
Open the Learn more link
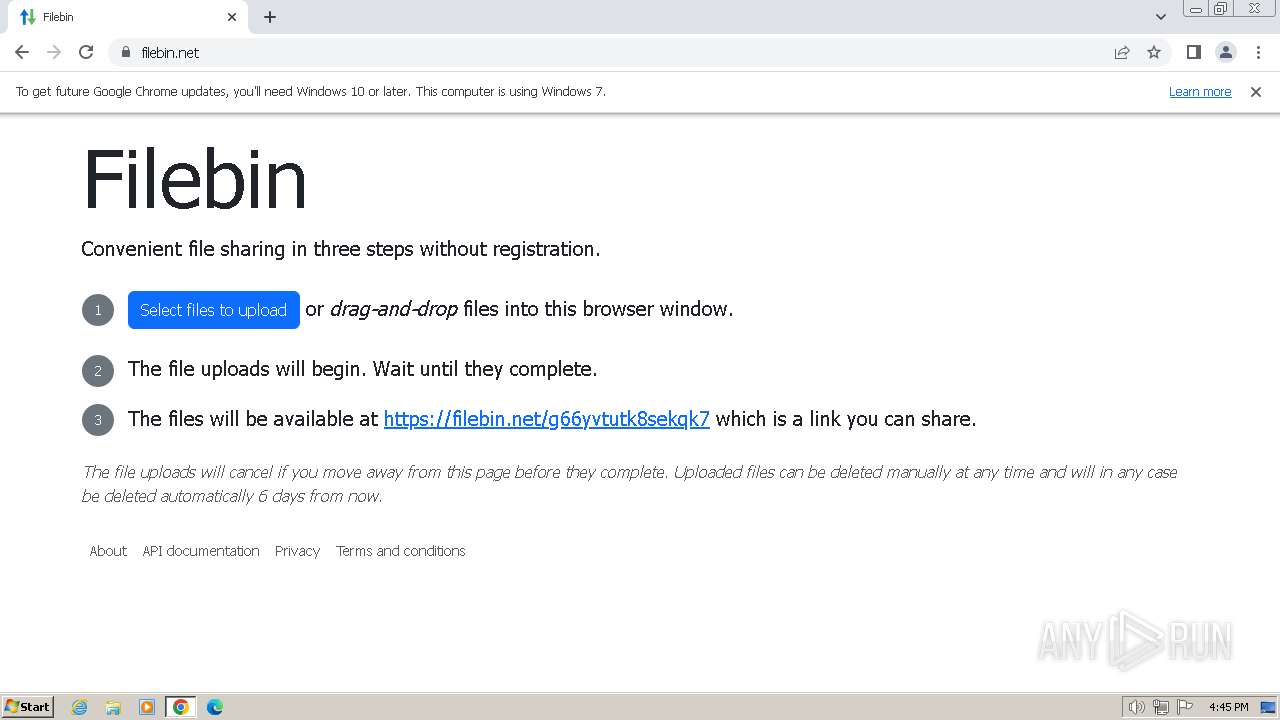pyautogui.click(x=1200, y=92)
